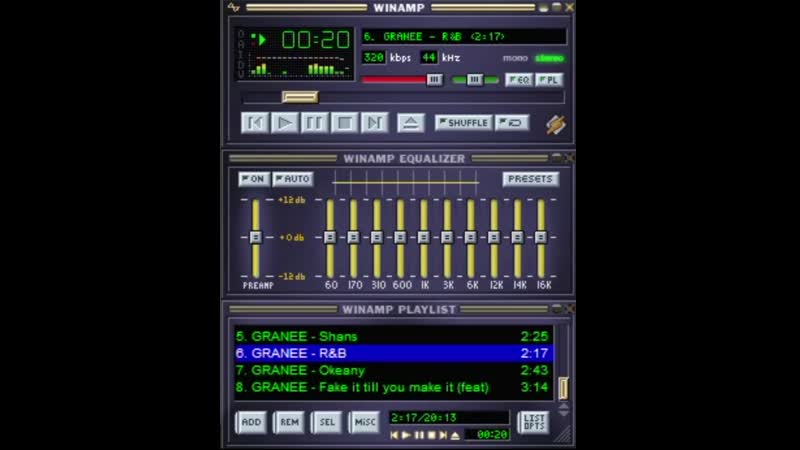Enable the equalizer AUTO button
The width and height of the screenshot is (800, 450).
[x=293, y=179]
